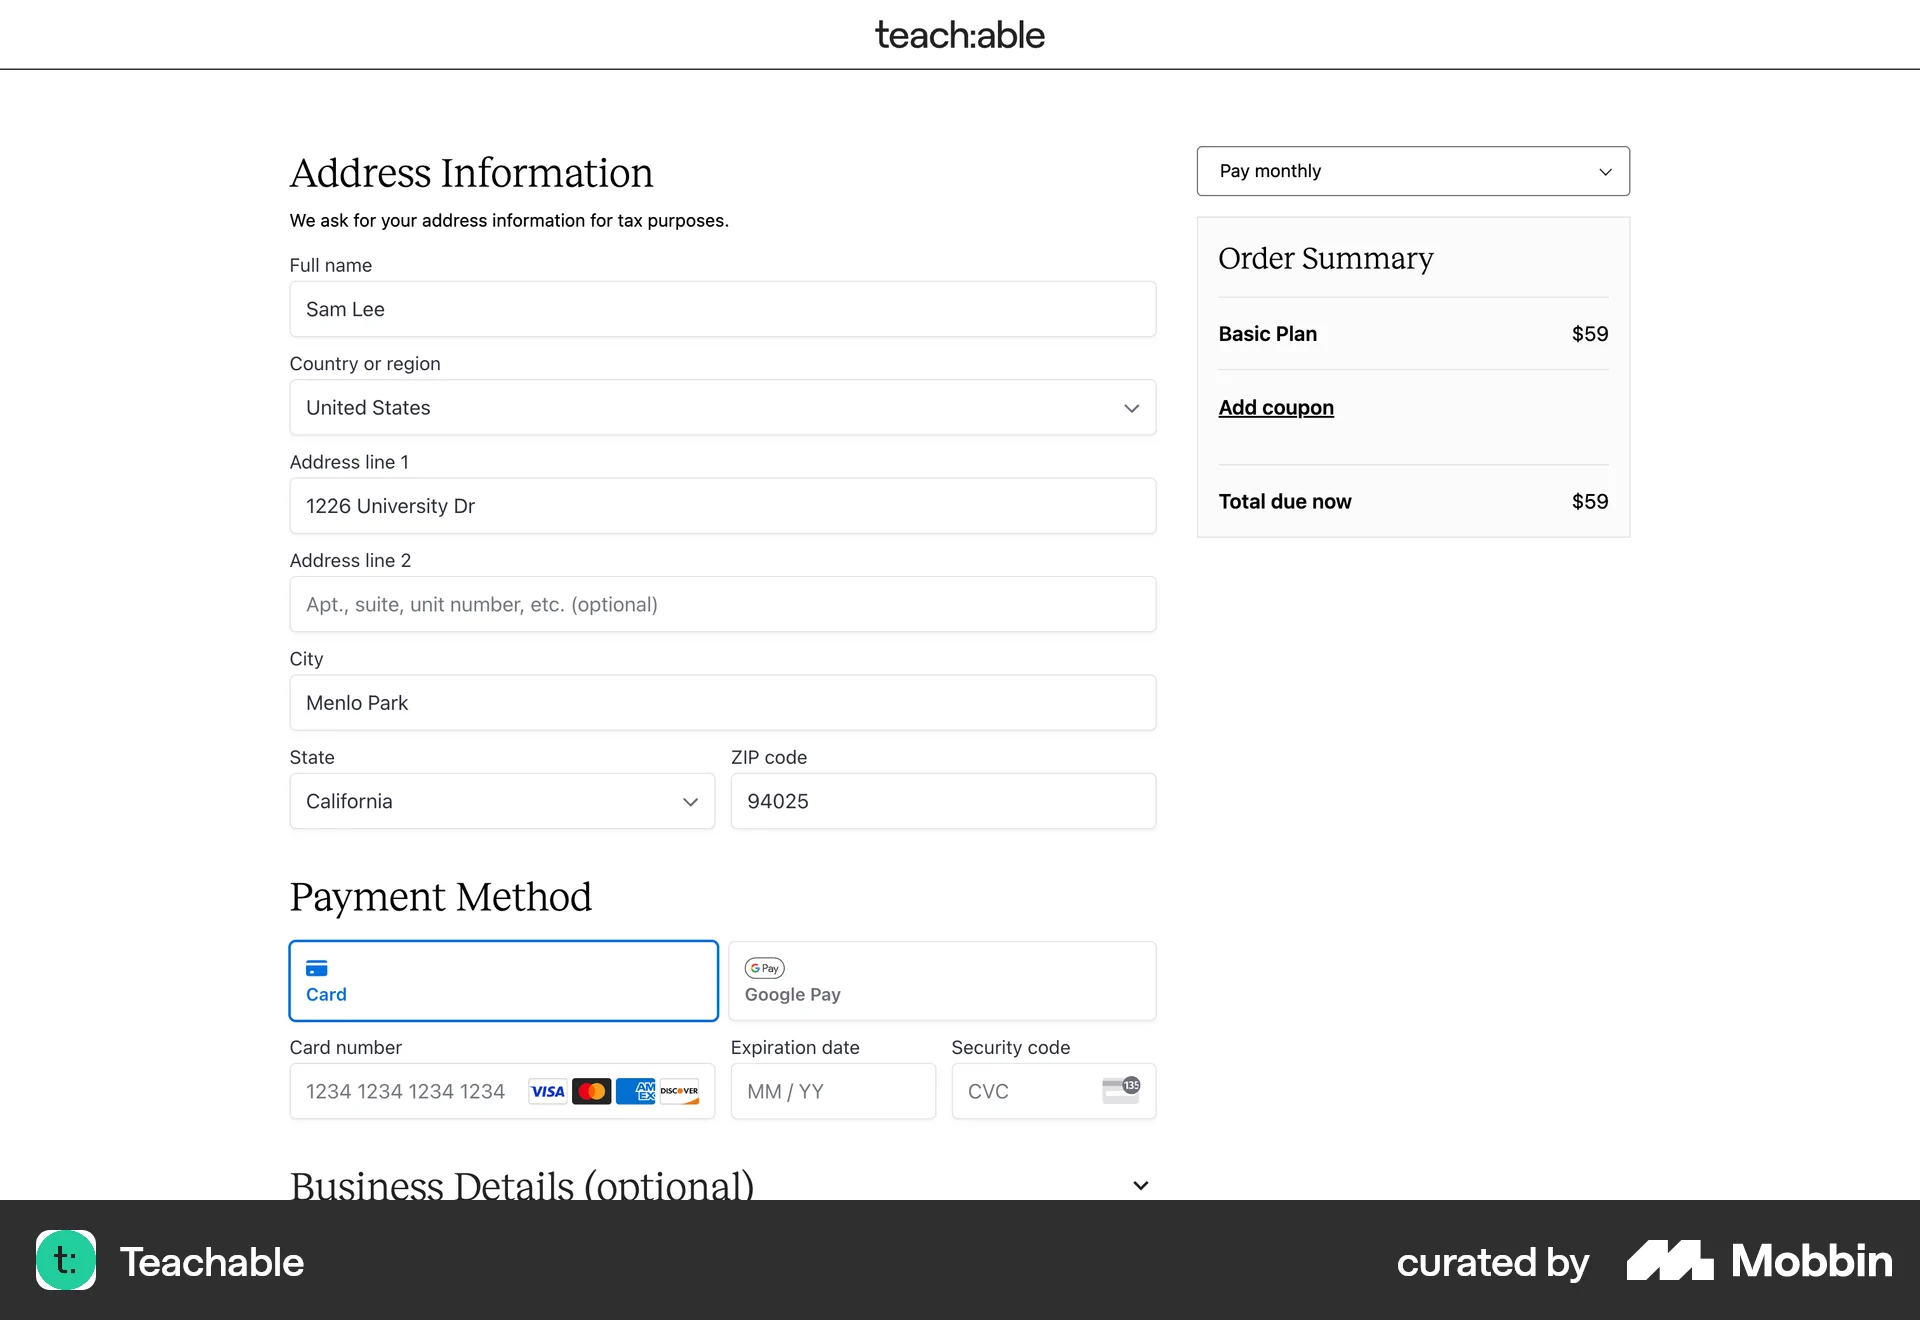This screenshot has width=1920, height=1320.
Task: Click the Mastercard icon
Action: [x=591, y=1091]
